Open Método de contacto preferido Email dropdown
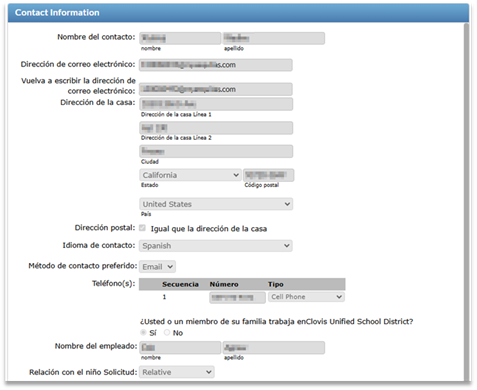This screenshot has height=390, width=477. (157, 267)
